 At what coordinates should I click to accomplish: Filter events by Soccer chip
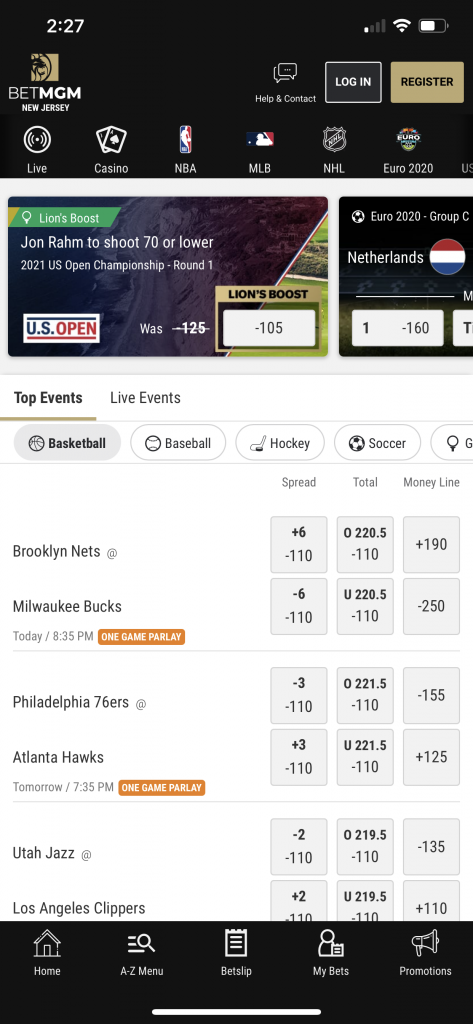click(x=377, y=443)
